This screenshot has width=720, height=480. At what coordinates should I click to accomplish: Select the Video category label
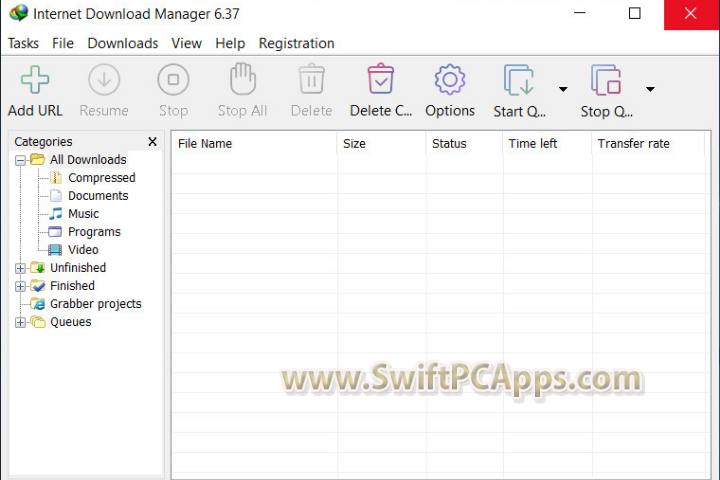(x=83, y=250)
